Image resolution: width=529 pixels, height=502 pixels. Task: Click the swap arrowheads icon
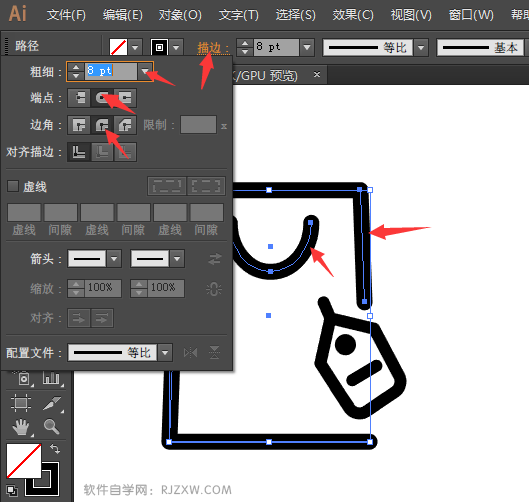[215, 259]
